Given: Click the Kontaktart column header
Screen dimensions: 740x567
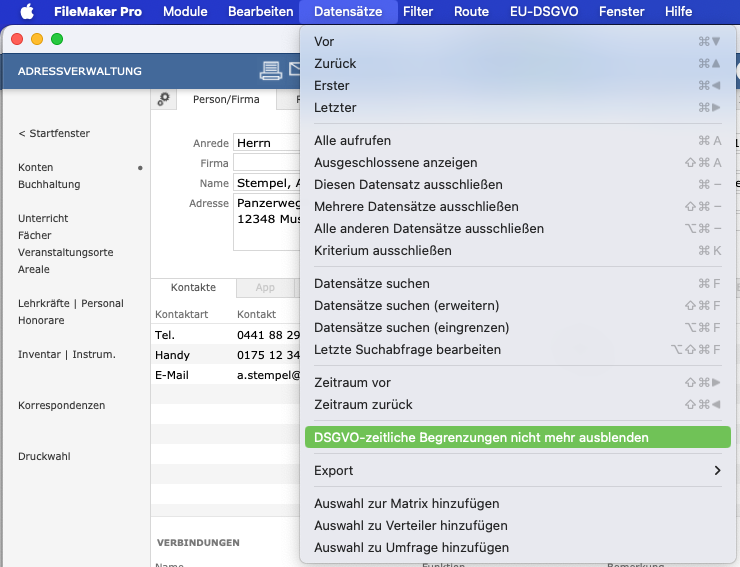Looking at the screenshot, I should pyautogui.click(x=181, y=314).
